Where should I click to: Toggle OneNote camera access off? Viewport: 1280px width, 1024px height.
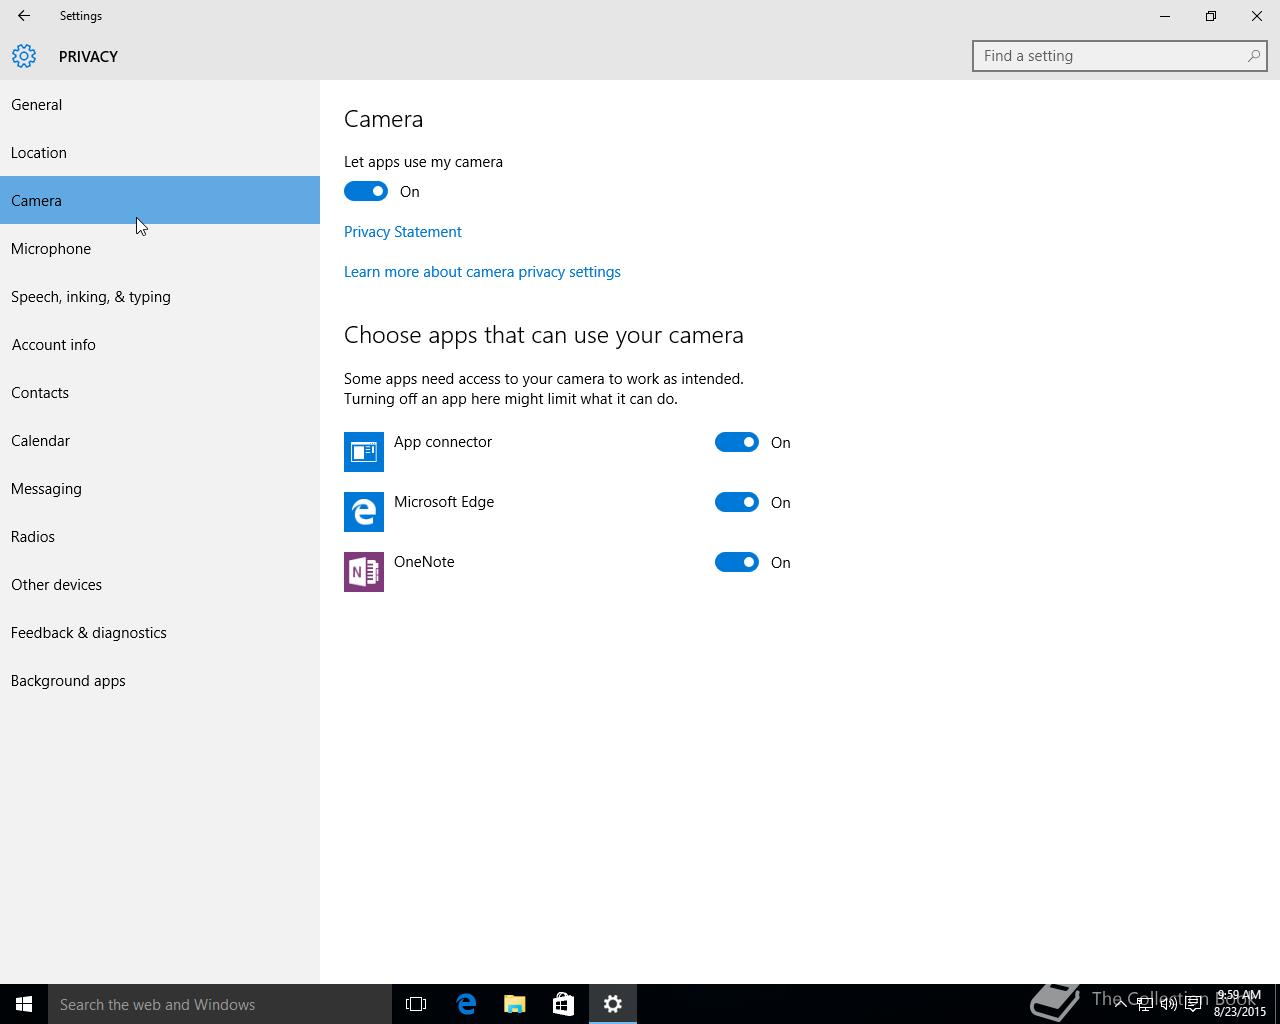pos(737,562)
